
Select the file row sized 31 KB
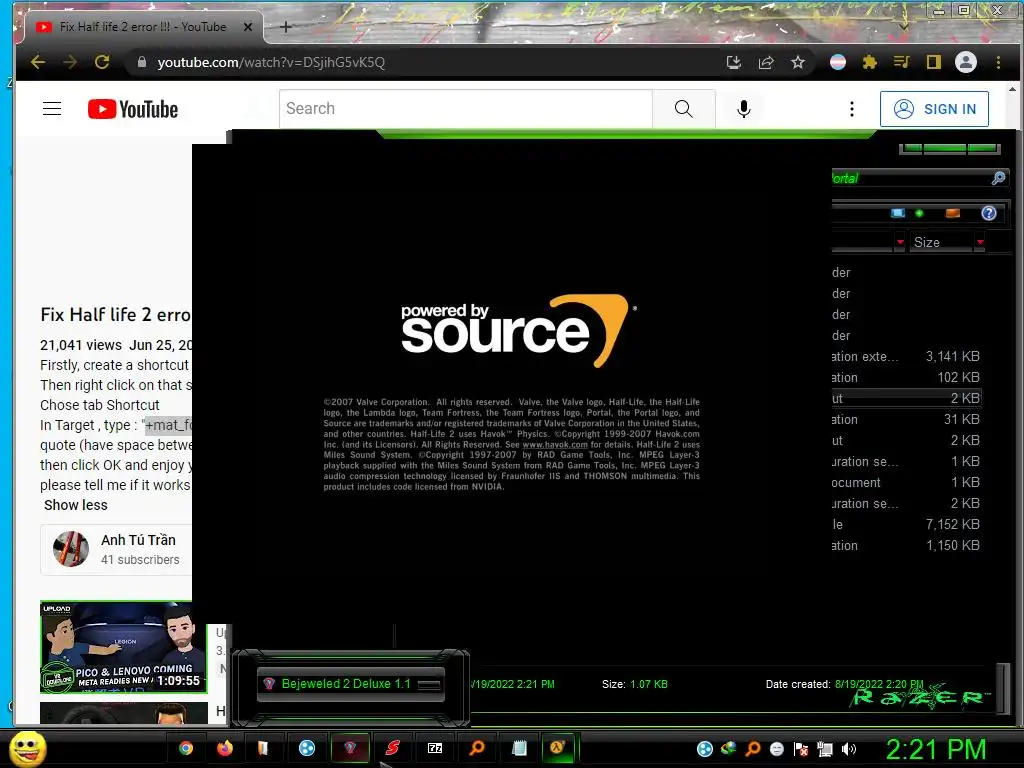click(906, 419)
